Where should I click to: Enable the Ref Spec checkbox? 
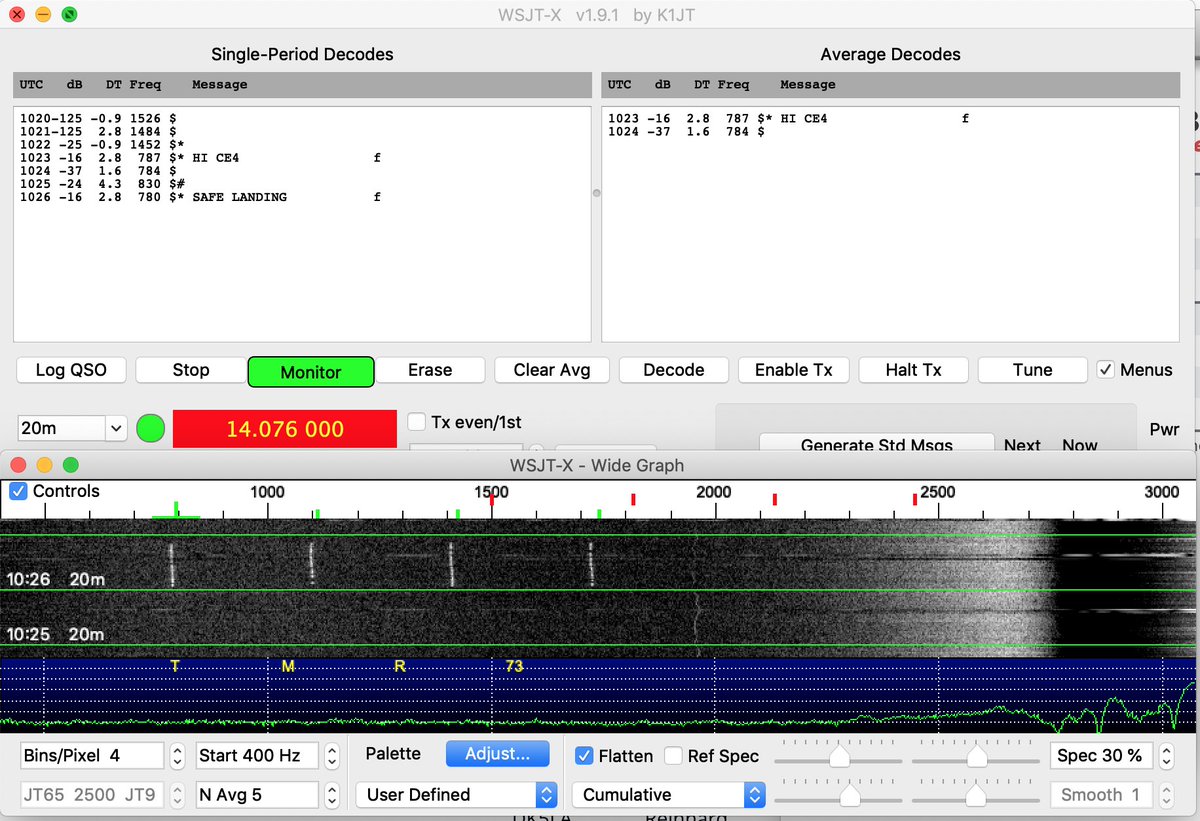[674, 756]
